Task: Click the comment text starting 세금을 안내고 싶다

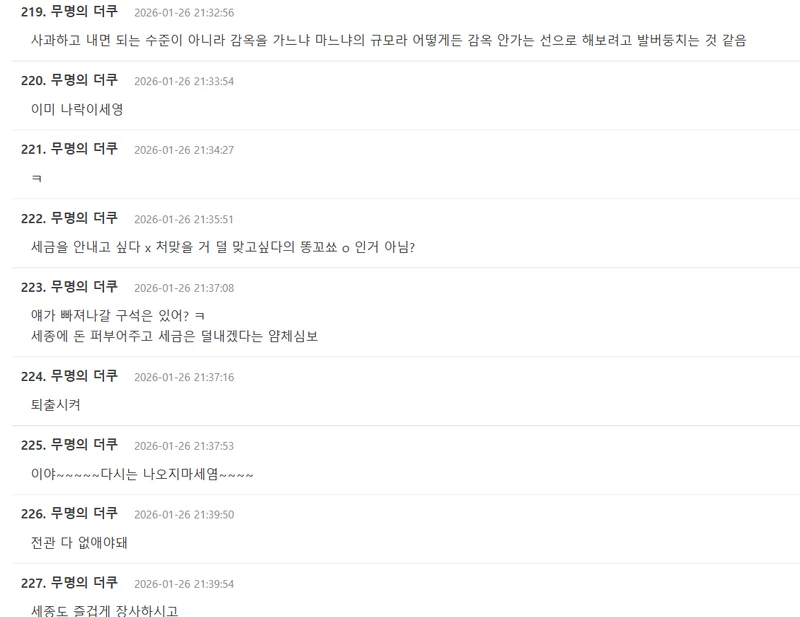Action: pyautogui.click(x=223, y=247)
